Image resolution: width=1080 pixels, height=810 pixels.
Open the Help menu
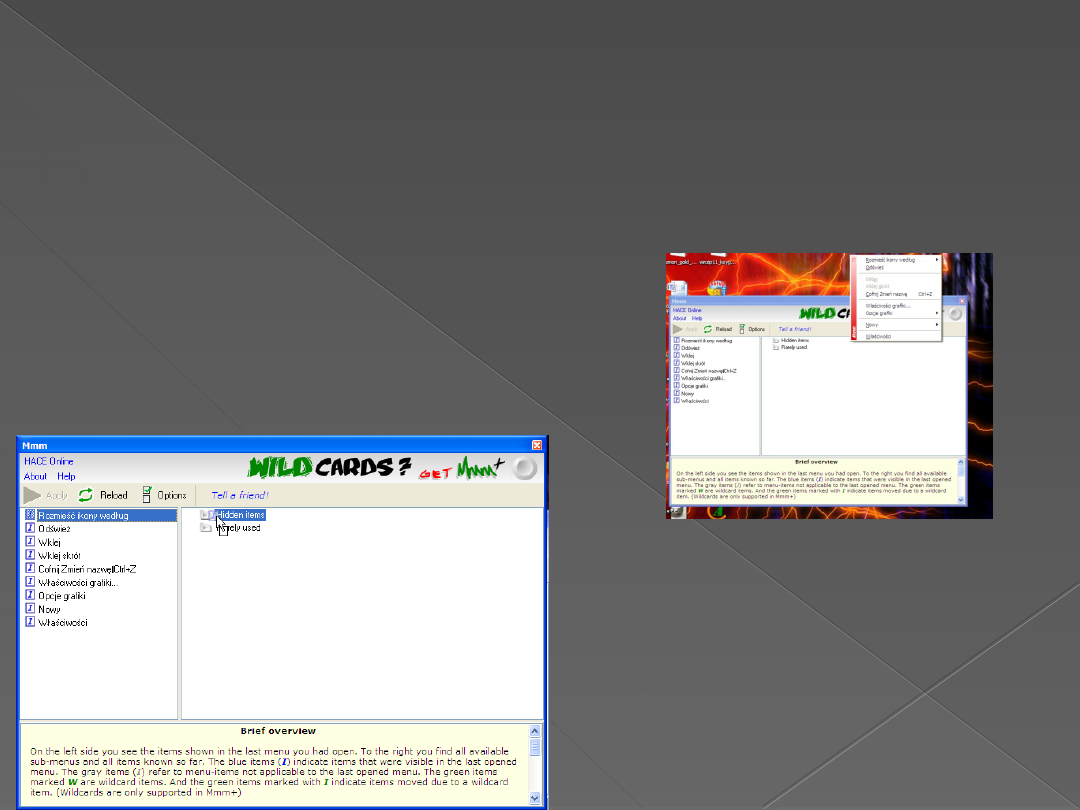pyautogui.click(x=67, y=476)
